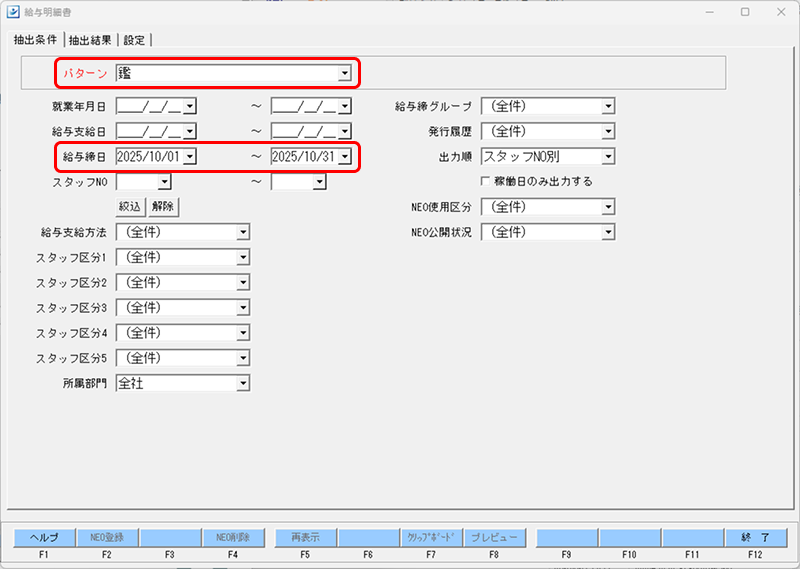Viewport: 800px width, 569px height.
Task: Open the 発行履歴 dropdown
Action: coord(608,131)
